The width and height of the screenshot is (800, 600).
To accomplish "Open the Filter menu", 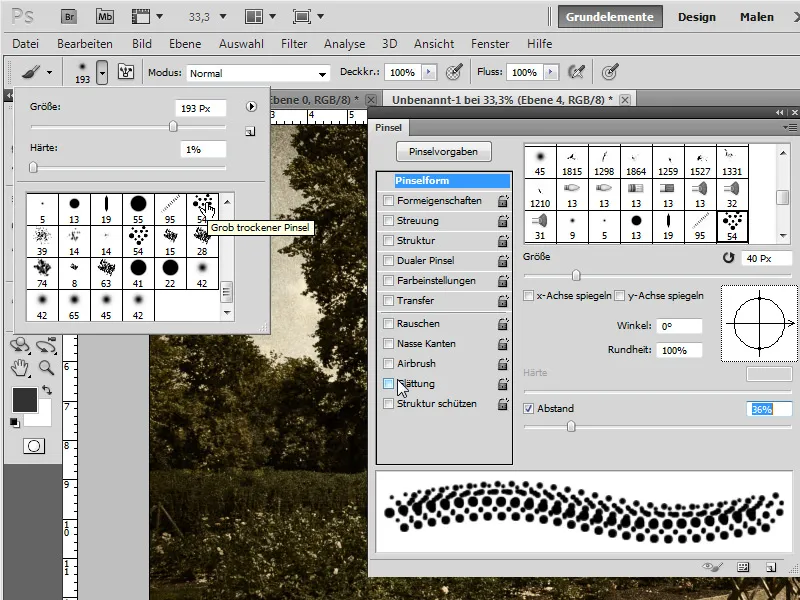I will (x=294, y=44).
